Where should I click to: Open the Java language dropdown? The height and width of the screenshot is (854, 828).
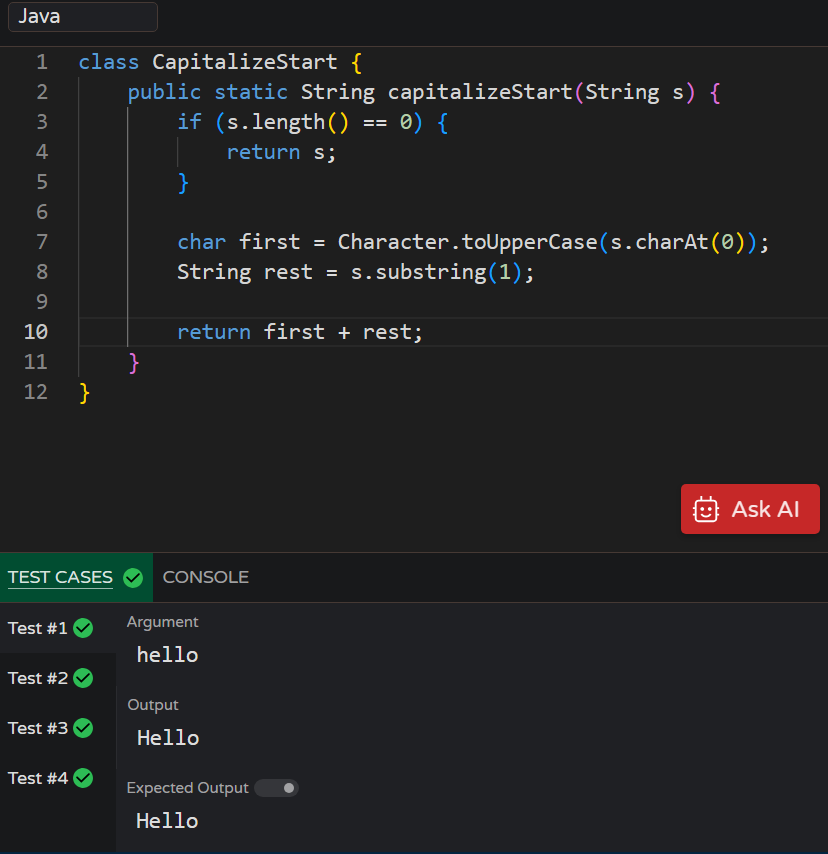83,16
